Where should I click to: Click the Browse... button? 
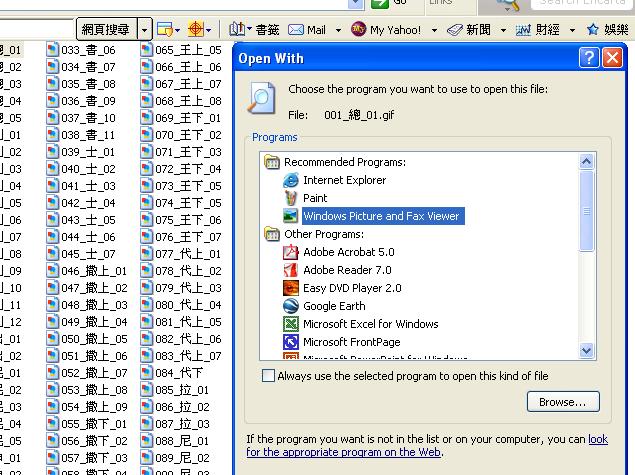click(562, 402)
